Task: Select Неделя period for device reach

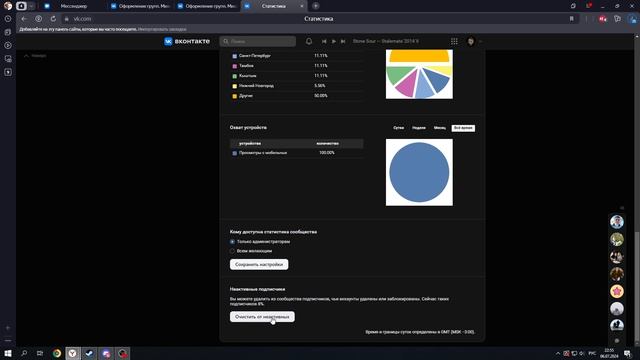Action: (x=419, y=128)
